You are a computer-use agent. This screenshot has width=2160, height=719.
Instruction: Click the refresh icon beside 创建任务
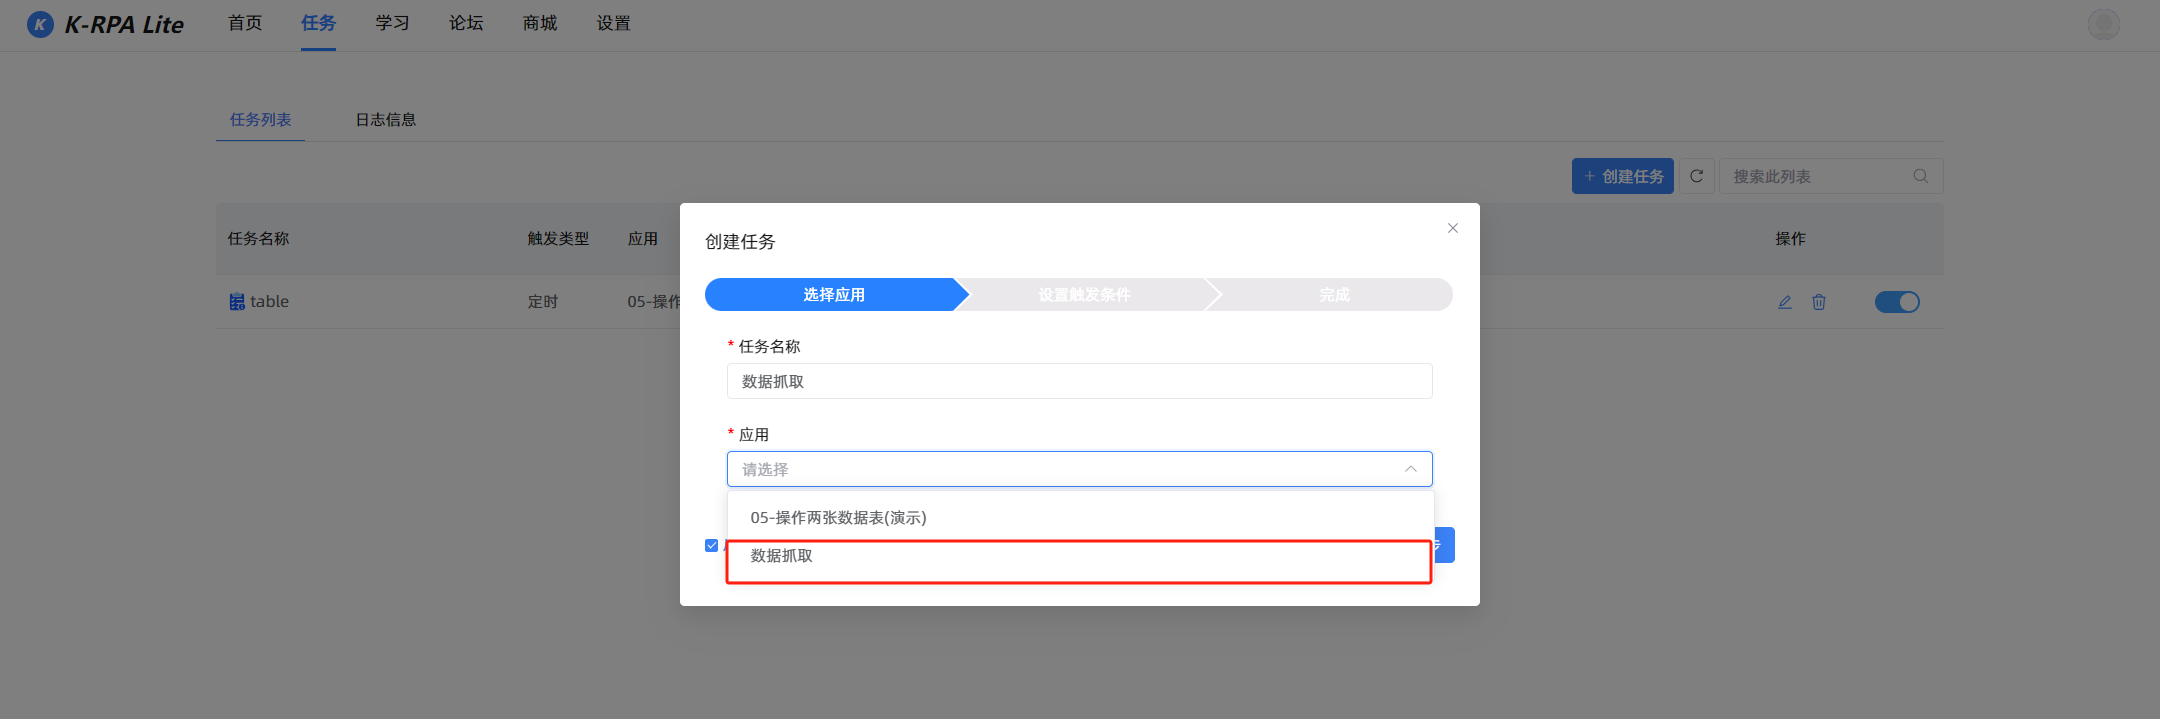point(1697,176)
